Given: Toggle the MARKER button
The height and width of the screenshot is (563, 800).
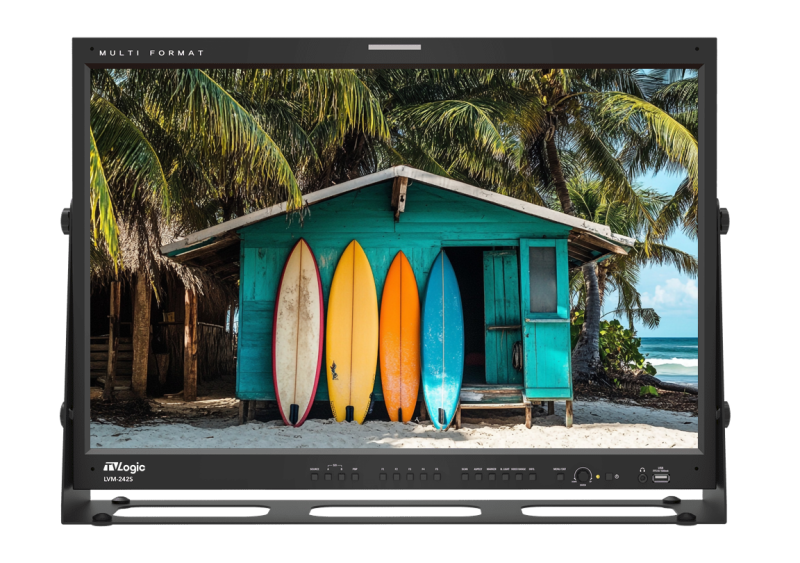Looking at the screenshot, I should click(x=491, y=477).
